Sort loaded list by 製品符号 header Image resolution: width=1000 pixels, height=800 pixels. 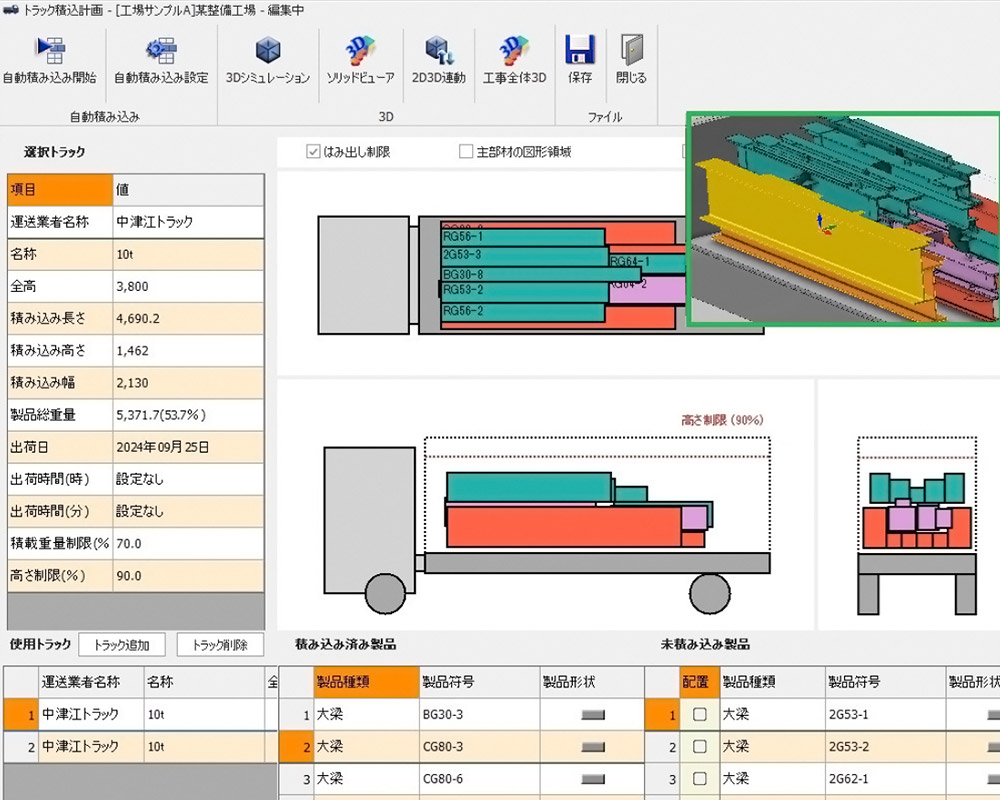[x=480, y=682]
